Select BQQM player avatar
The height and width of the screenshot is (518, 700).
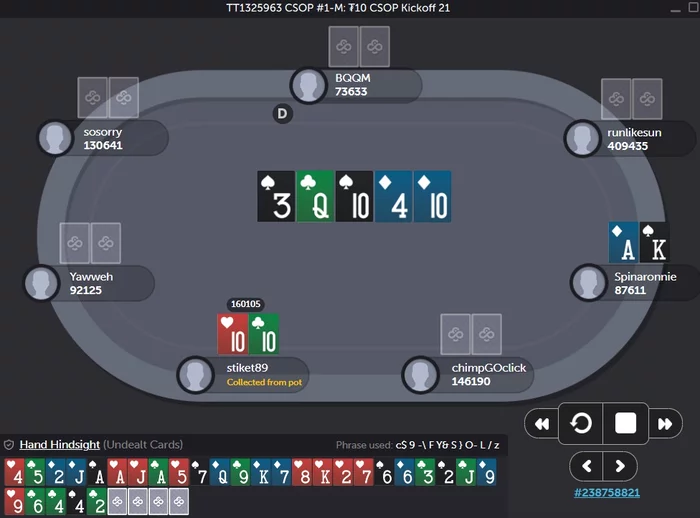point(308,85)
